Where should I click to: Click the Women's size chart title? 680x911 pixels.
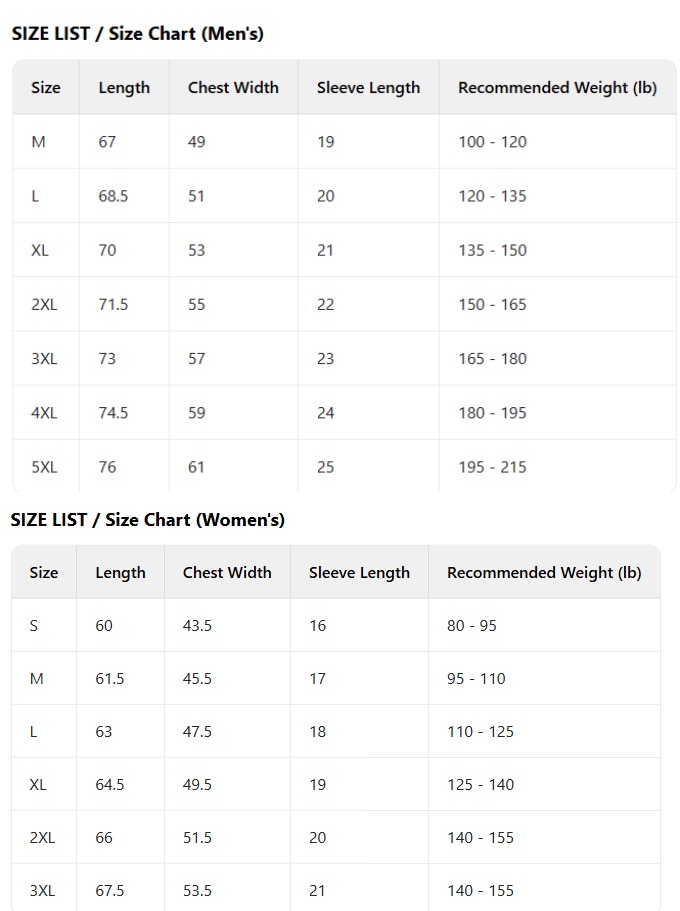point(147,520)
